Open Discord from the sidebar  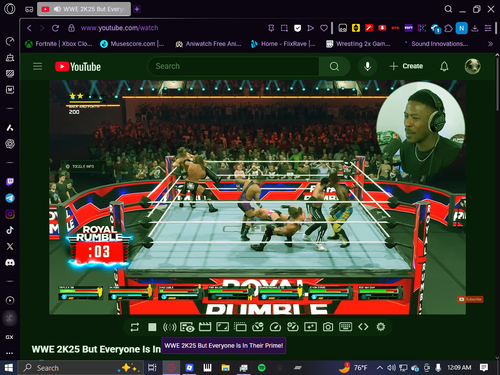[x=10, y=263]
